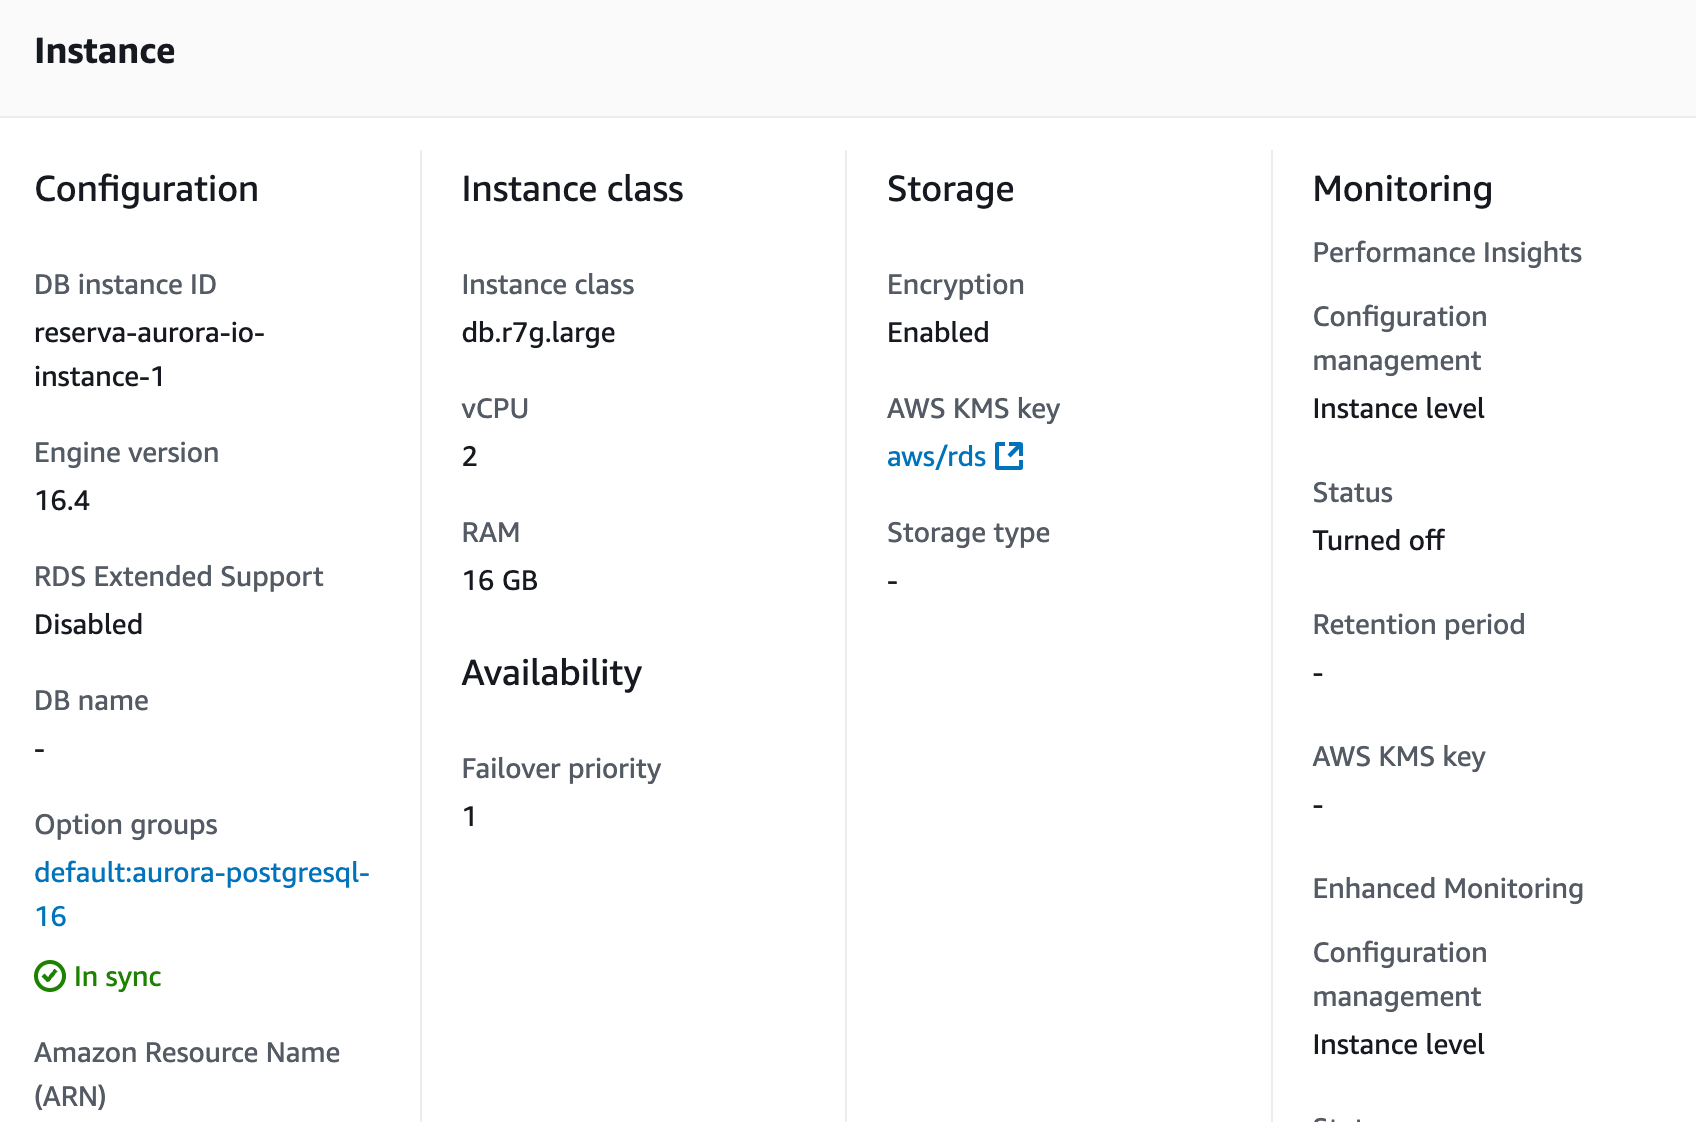
Task: Click the Encryption label
Action: pyautogui.click(x=955, y=285)
